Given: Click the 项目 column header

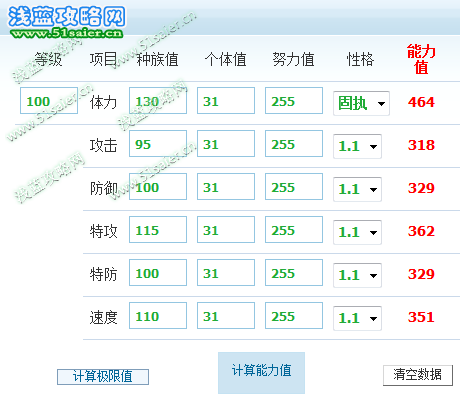Looking at the screenshot, I should (103, 60).
